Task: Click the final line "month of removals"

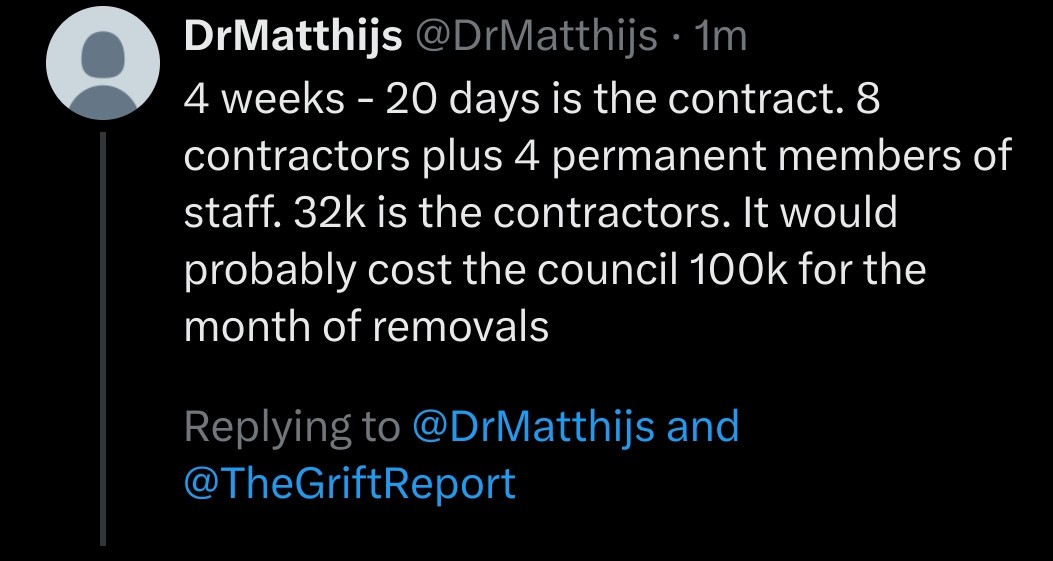Action: pyautogui.click(x=366, y=327)
